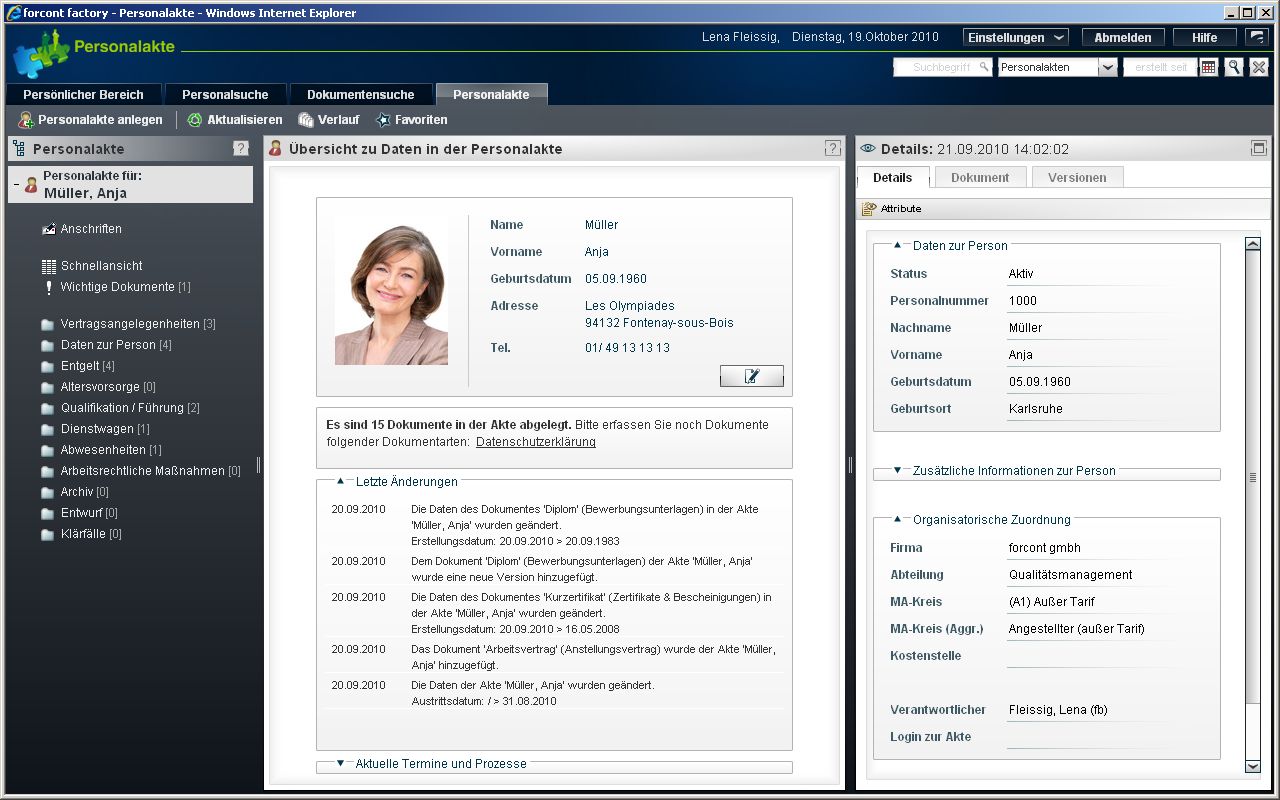Image resolution: width=1280 pixels, height=800 pixels.
Task: Switch to the Versionen tab
Action: 1077,177
